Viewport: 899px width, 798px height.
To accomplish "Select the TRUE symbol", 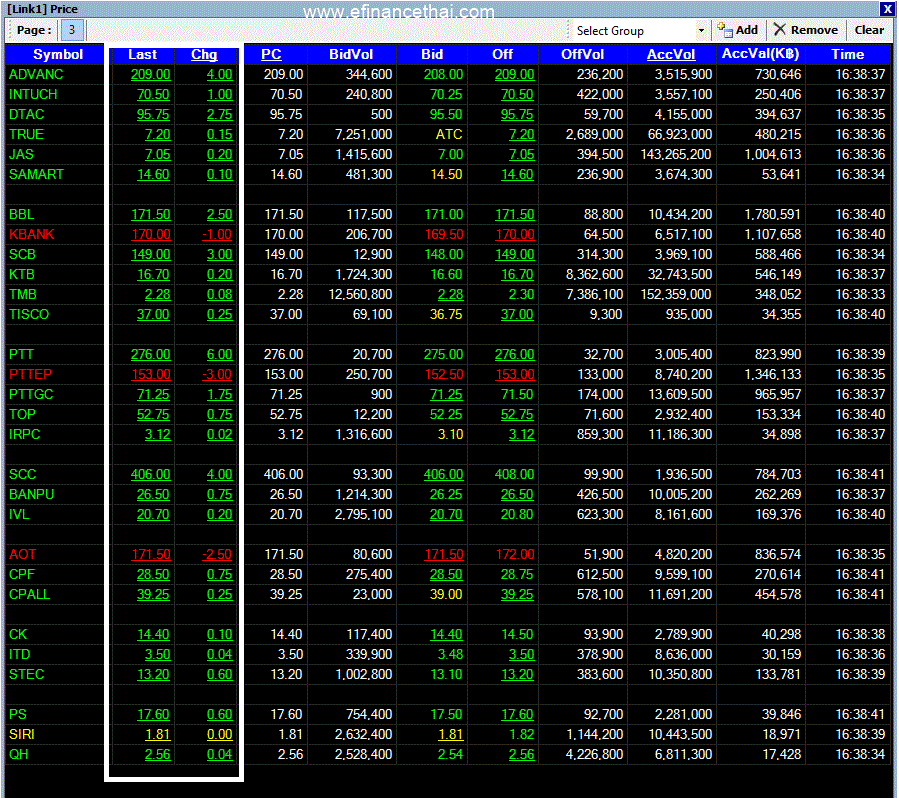I will click(x=26, y=135).
